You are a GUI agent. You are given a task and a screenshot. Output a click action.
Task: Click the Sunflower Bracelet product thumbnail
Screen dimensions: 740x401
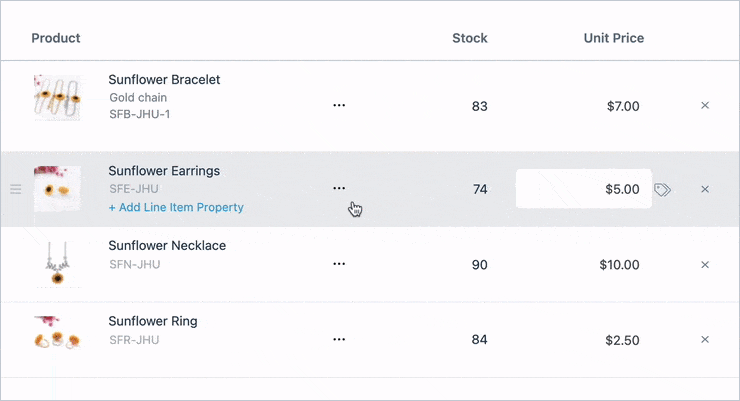click(57, 98)
